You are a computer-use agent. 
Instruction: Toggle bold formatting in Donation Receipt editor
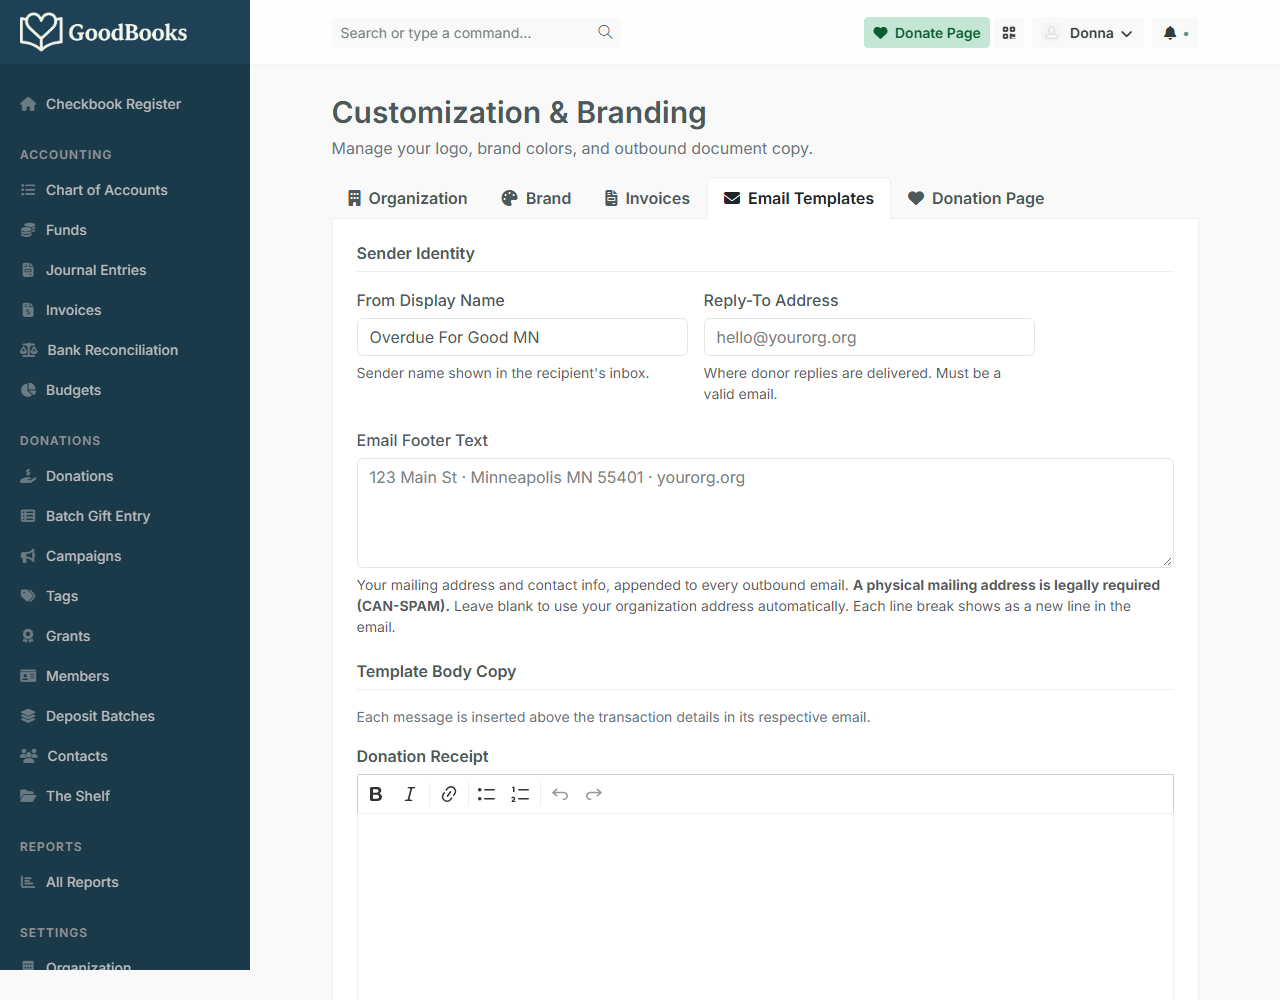[376, 794]
